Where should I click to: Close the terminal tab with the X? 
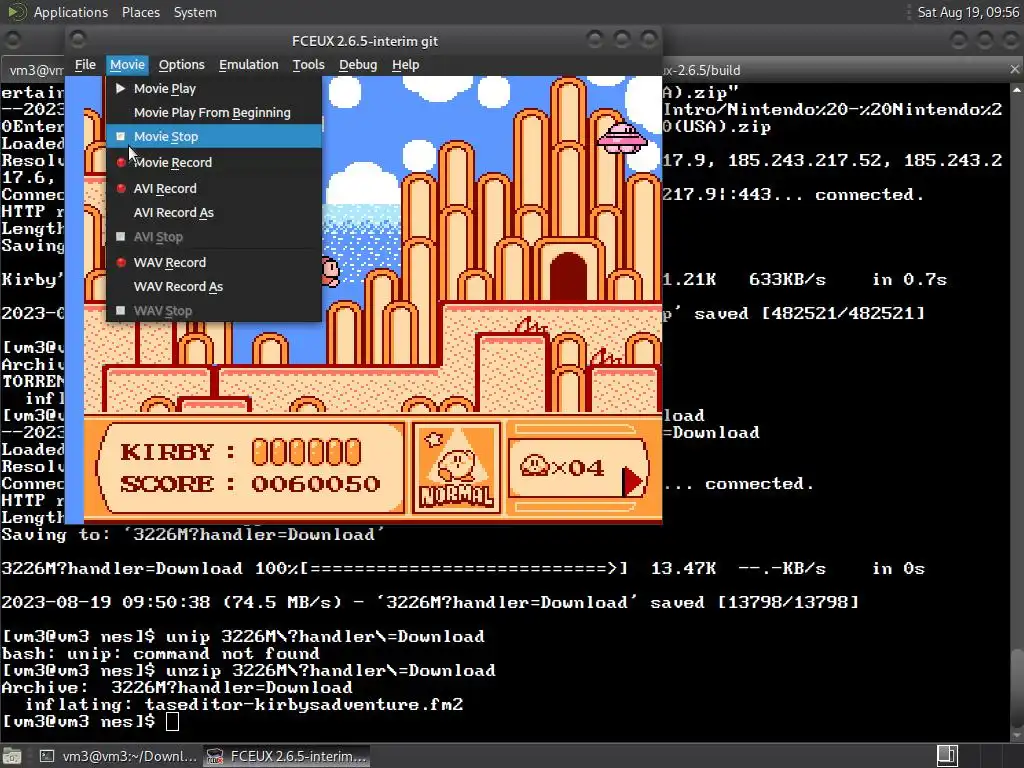1014,69
